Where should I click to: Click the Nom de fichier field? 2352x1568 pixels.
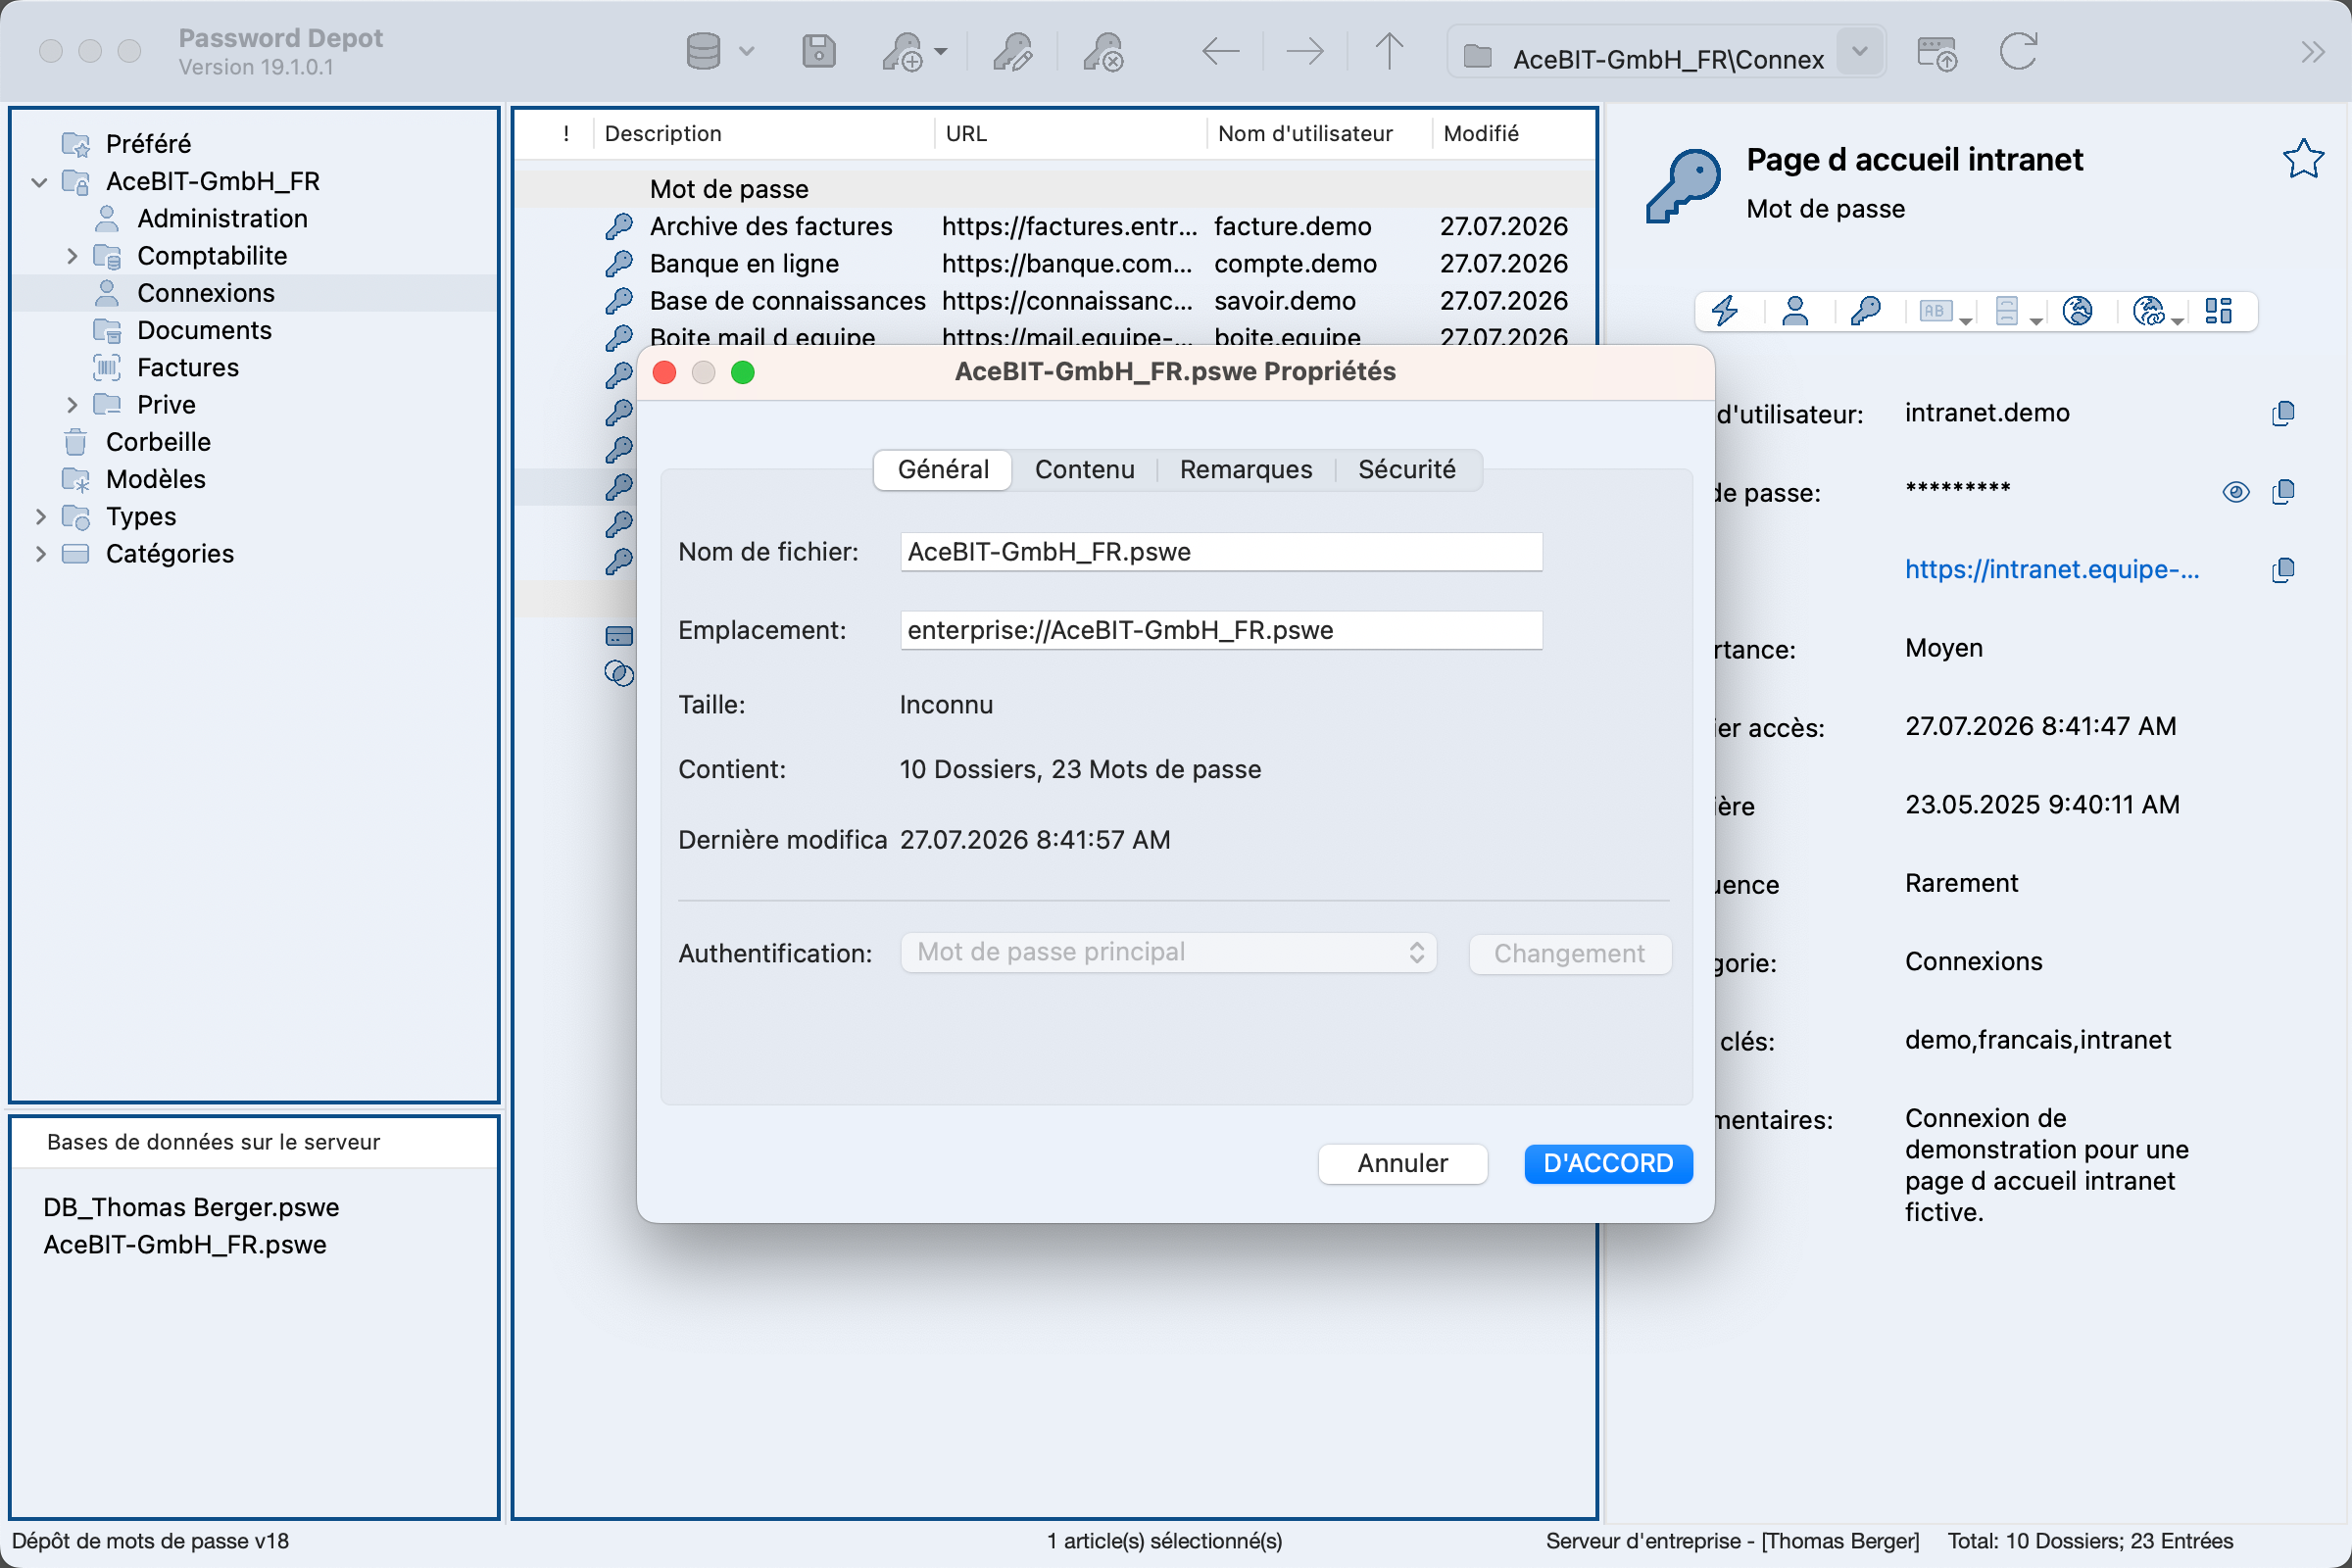[1221, 552]
